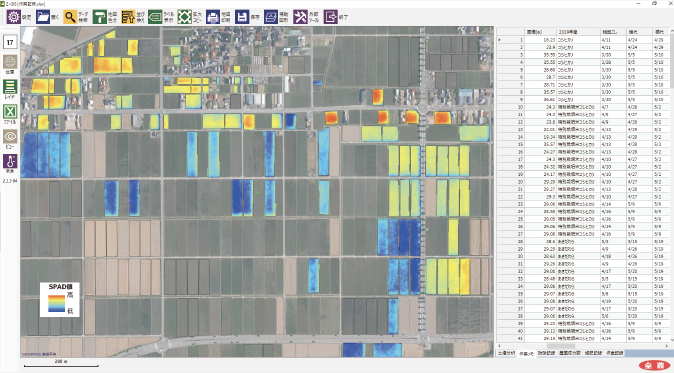Open the weather thermometer icon
Viewport: 674px width, 373px height.
coord(10,162)
